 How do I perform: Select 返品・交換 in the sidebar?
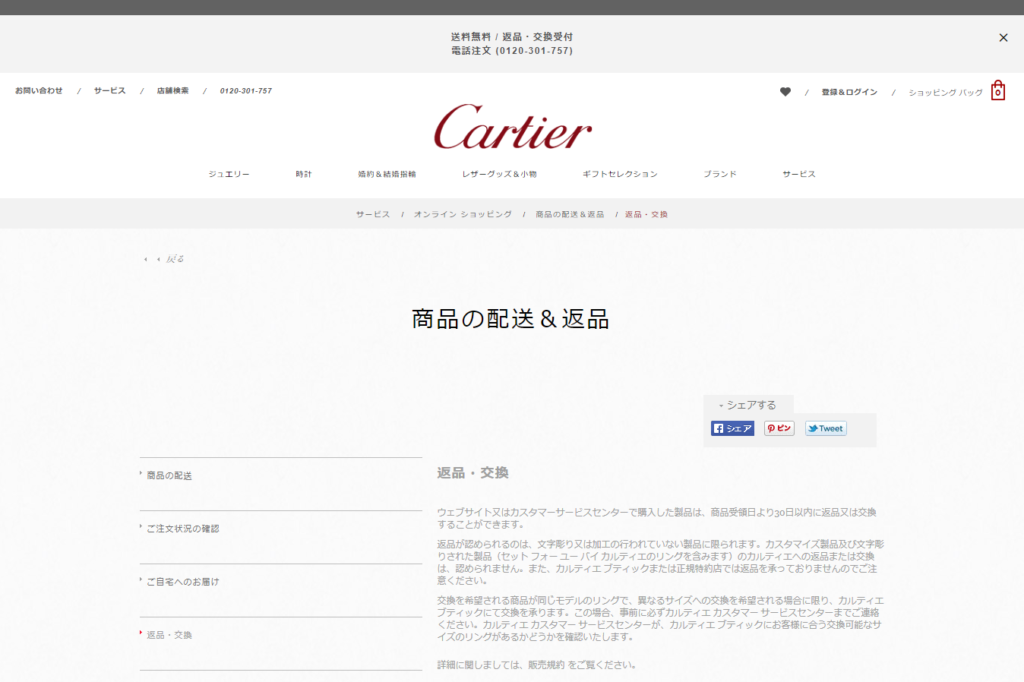(x=171, y=633)
